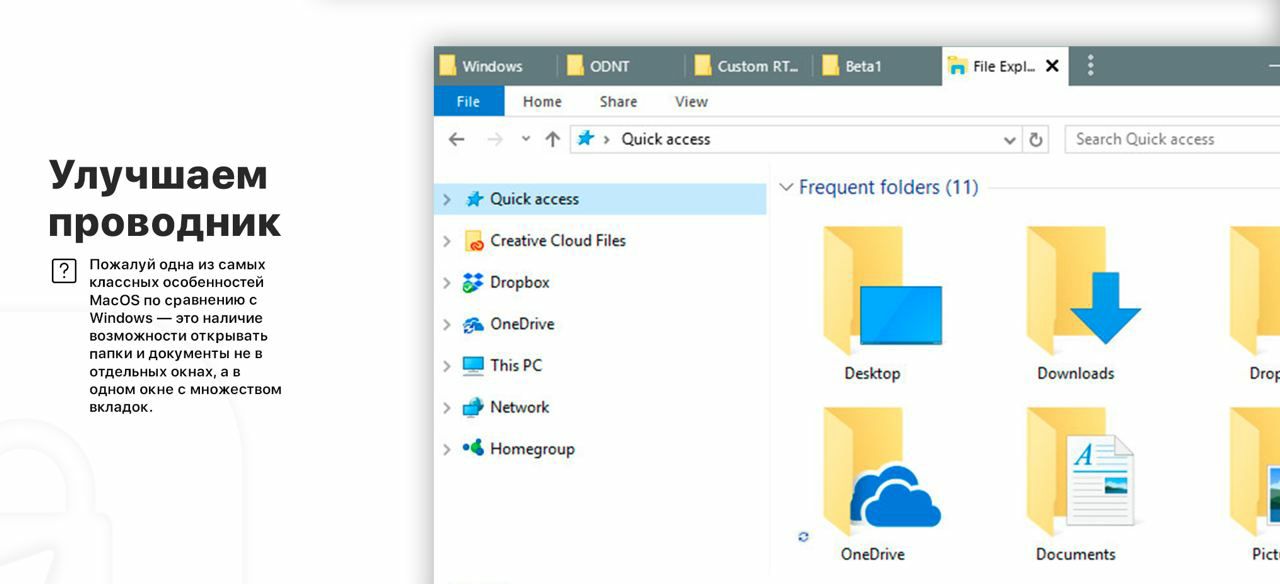The image size is (1280, 584).
Task: Click the ODNT tab folder icon
Action: 575,66
